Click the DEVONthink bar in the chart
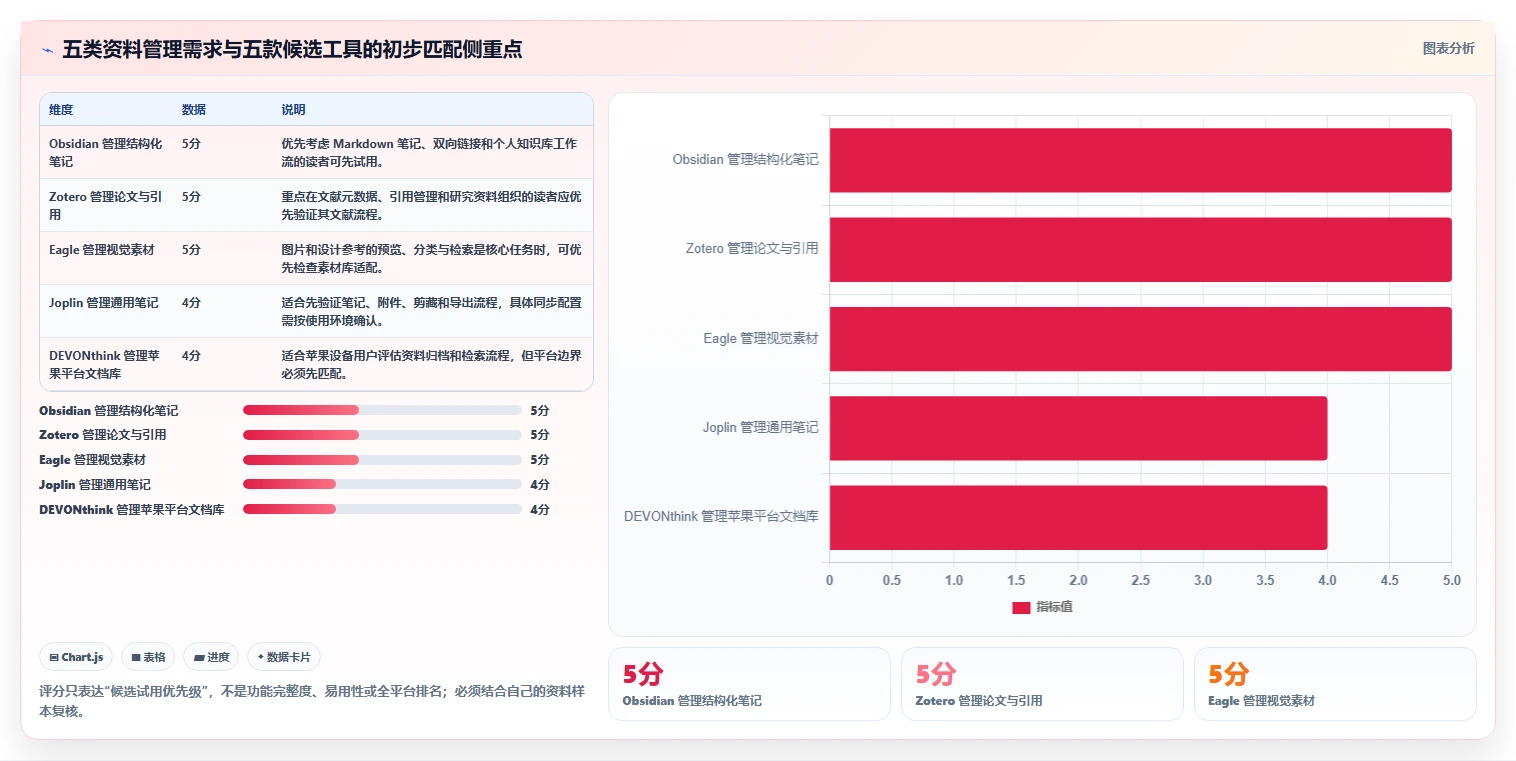1516x761 pixels. (1078, 517)
